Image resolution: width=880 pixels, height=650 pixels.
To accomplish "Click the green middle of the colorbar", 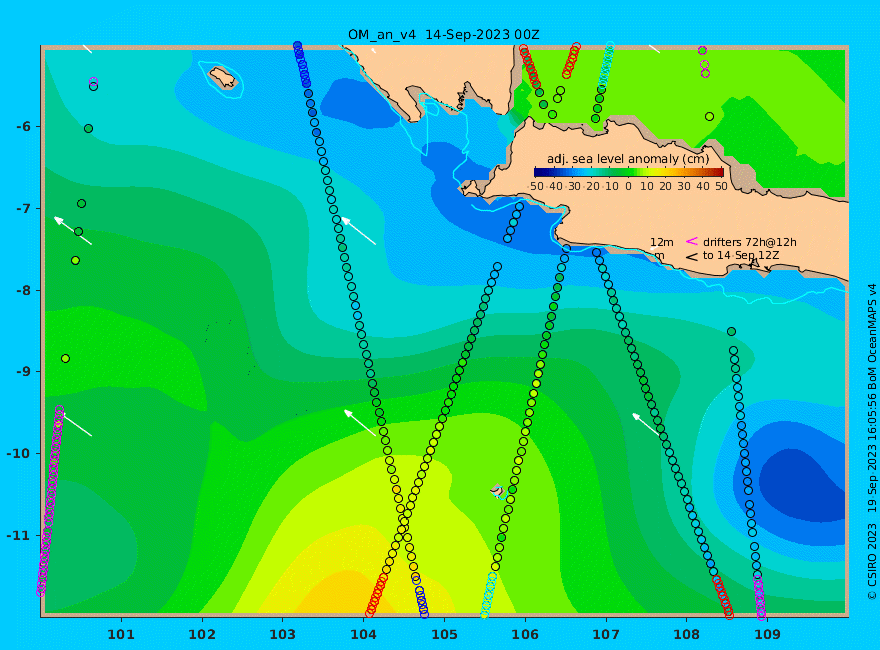I will pyautogui.click(x=629, y=172).
